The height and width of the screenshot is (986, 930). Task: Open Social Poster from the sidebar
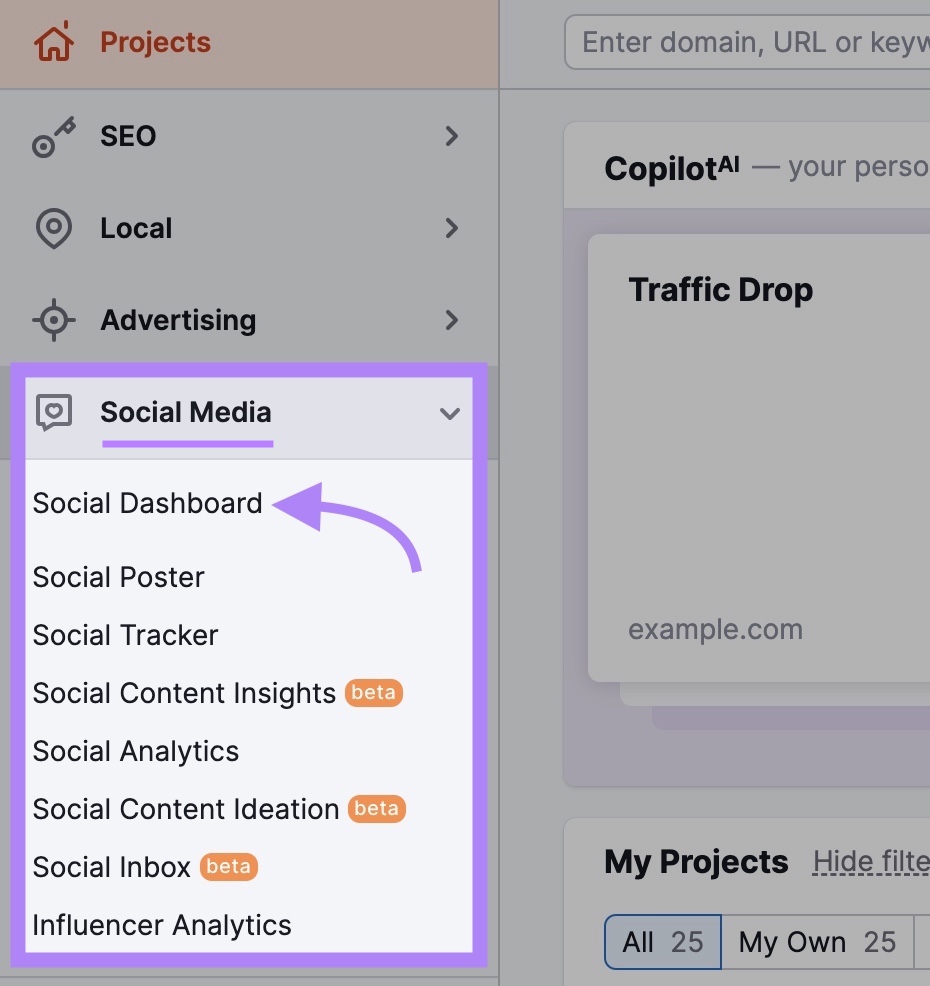(x=118, y=576)
